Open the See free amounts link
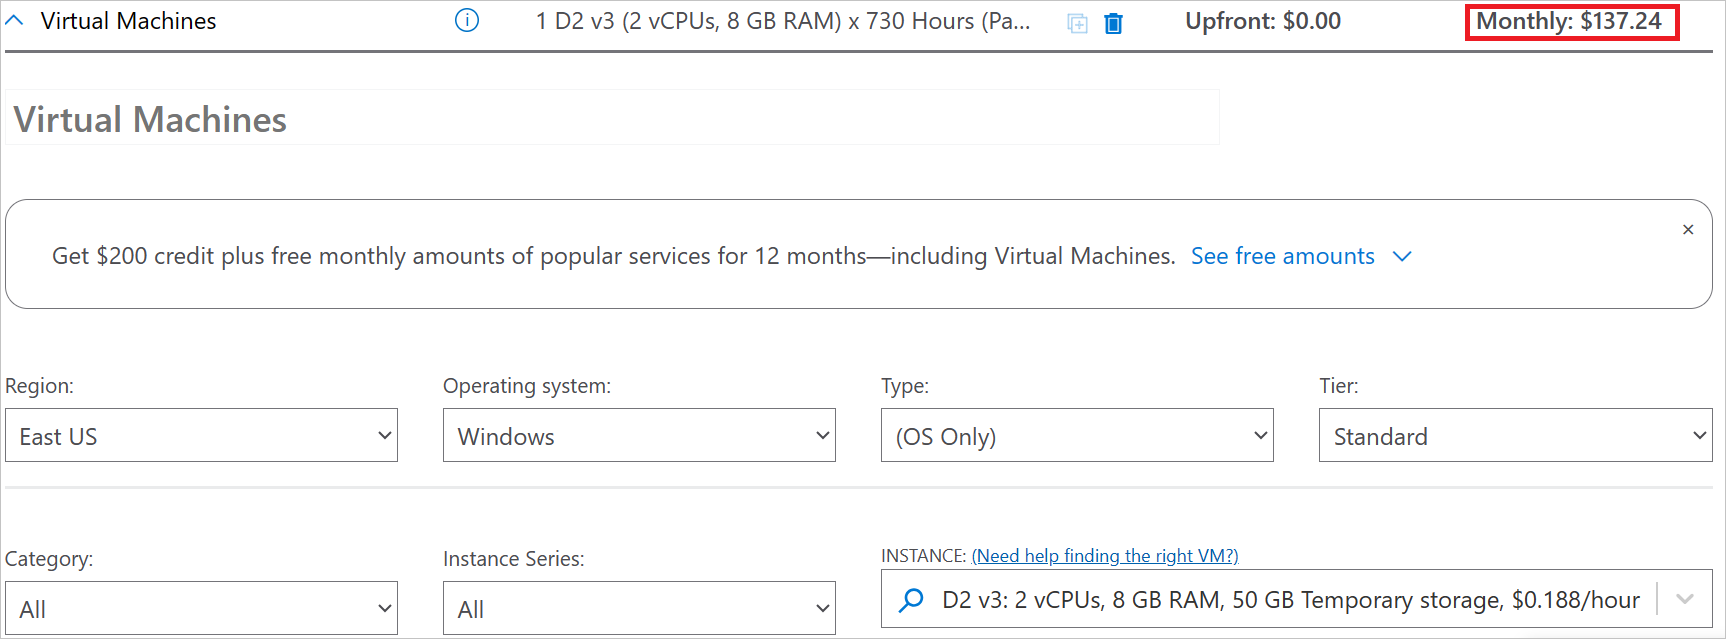The height and width of the screenshot is (639, 1726). pyautogui.click(x=1282, y=256)
